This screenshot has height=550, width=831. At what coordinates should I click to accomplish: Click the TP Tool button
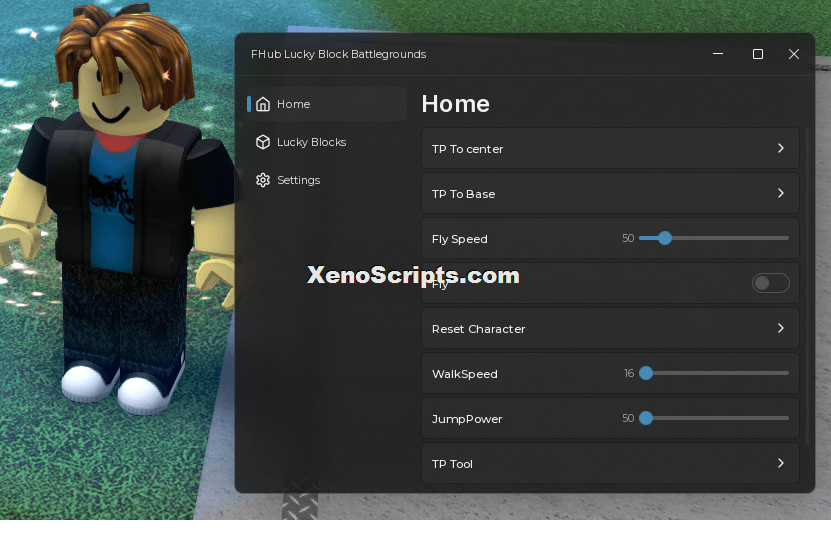coord(610,464)
